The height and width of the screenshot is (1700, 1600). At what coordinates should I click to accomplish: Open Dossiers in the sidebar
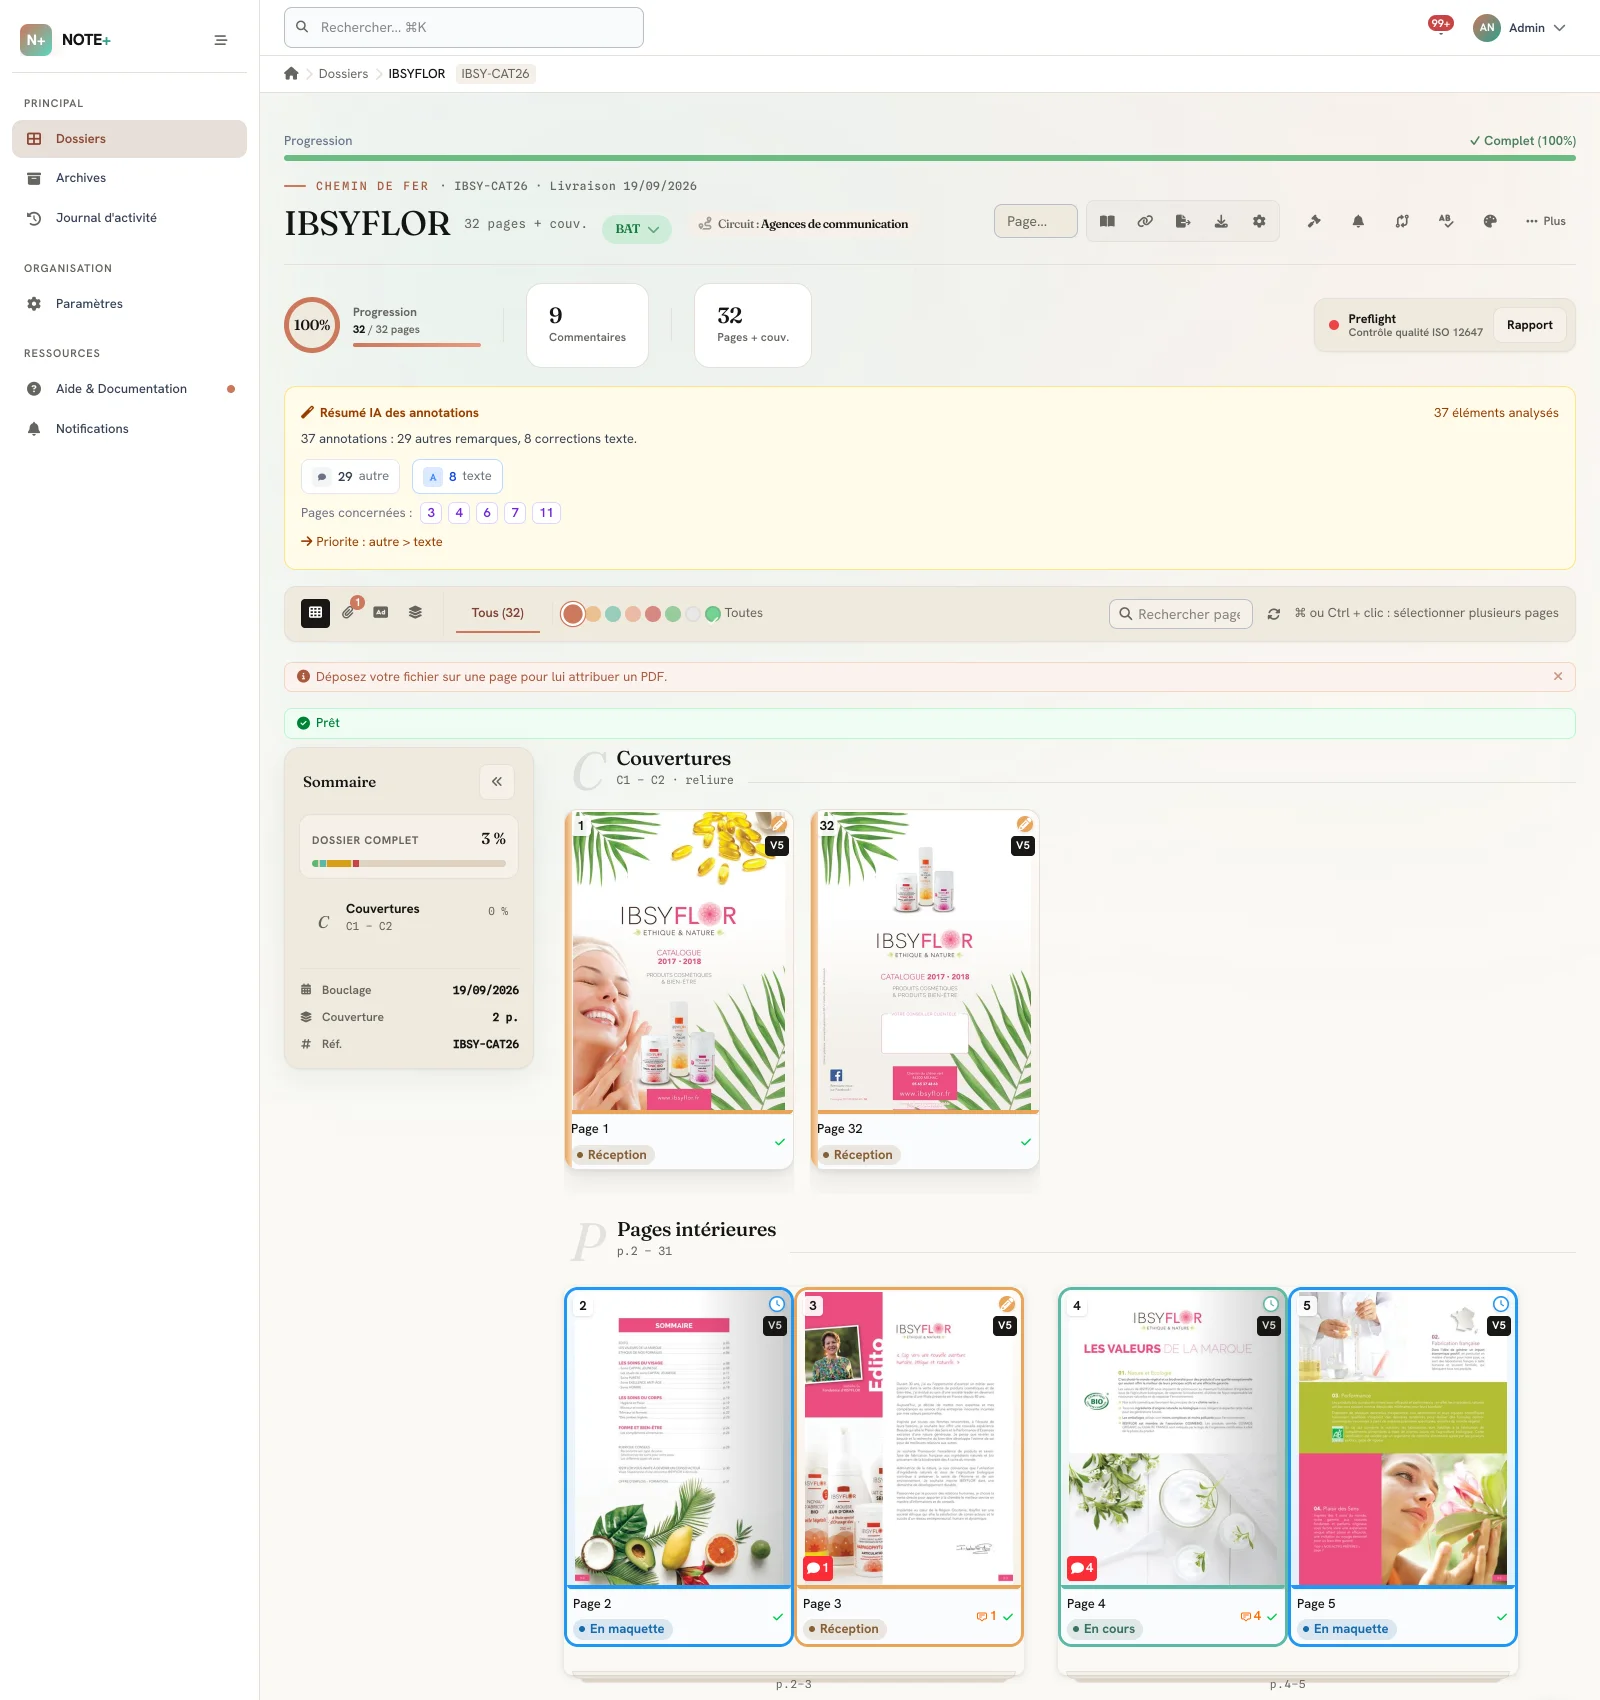129,139
